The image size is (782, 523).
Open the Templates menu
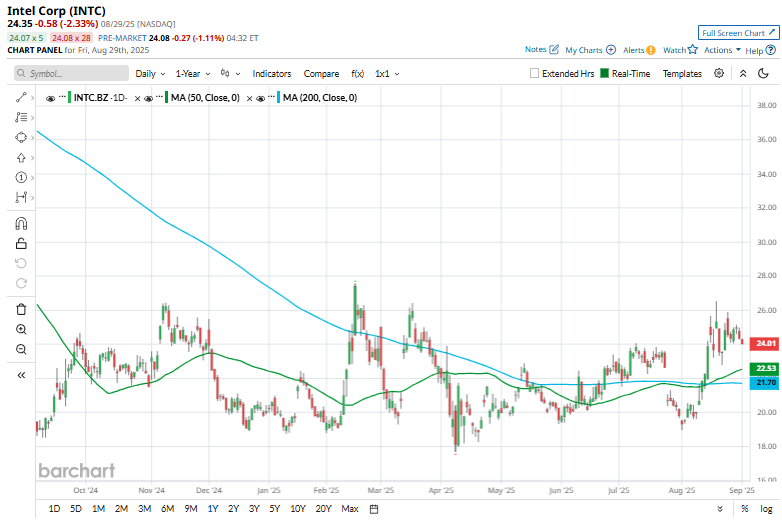tap(682, 73)
